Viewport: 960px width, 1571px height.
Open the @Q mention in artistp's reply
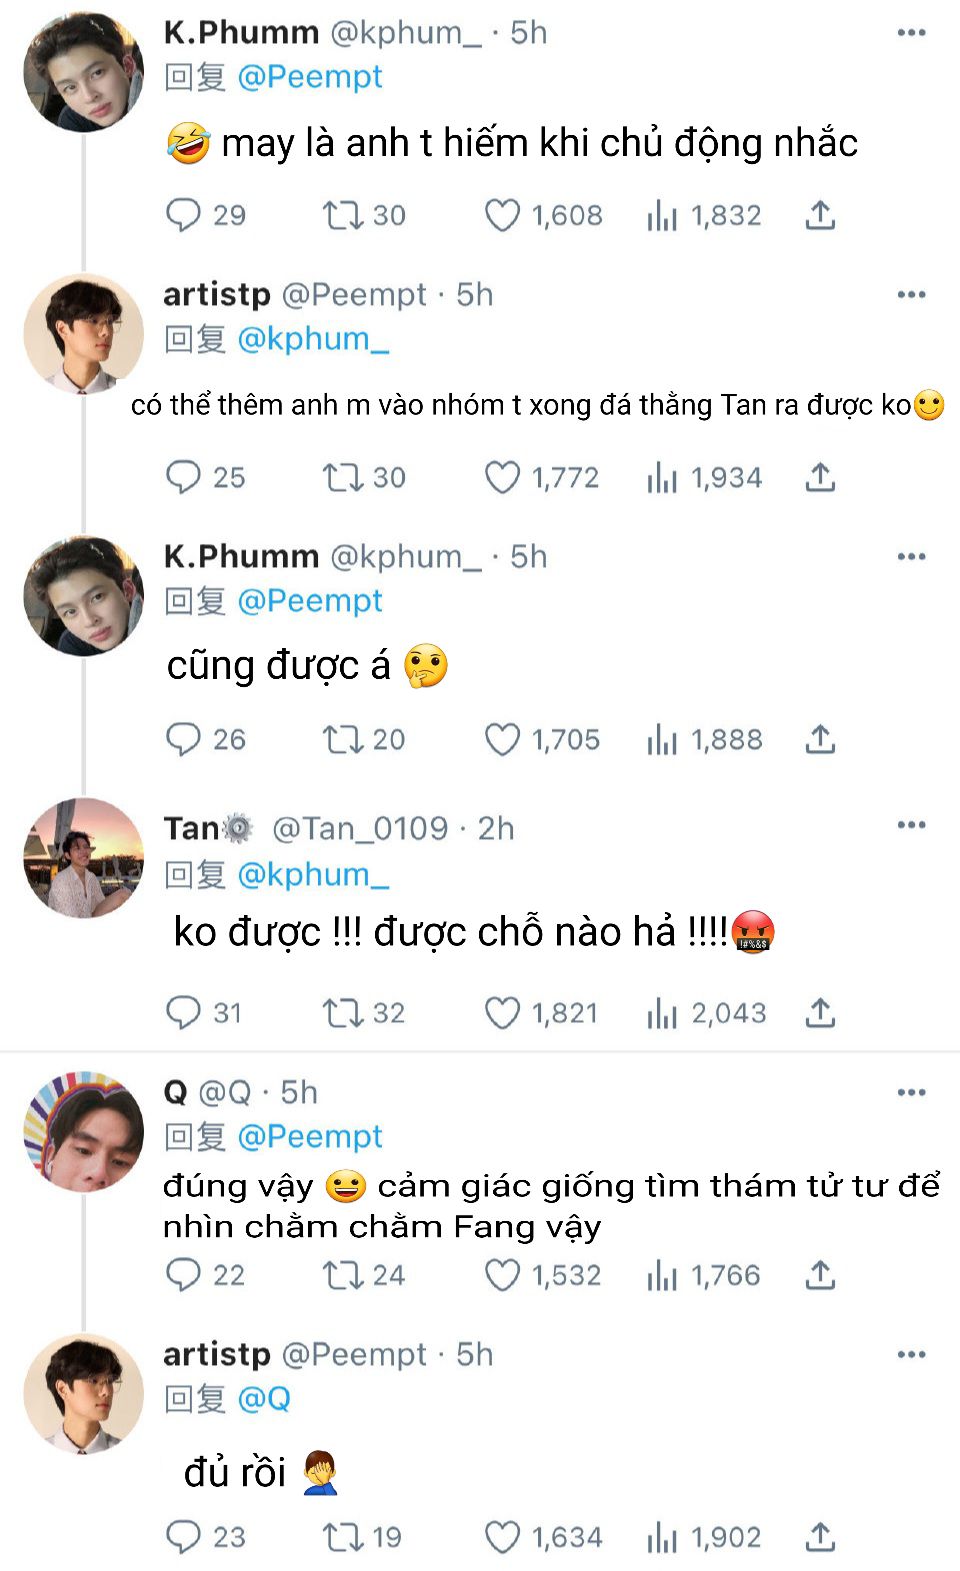pyautogui.click(x=264, y=1399)
